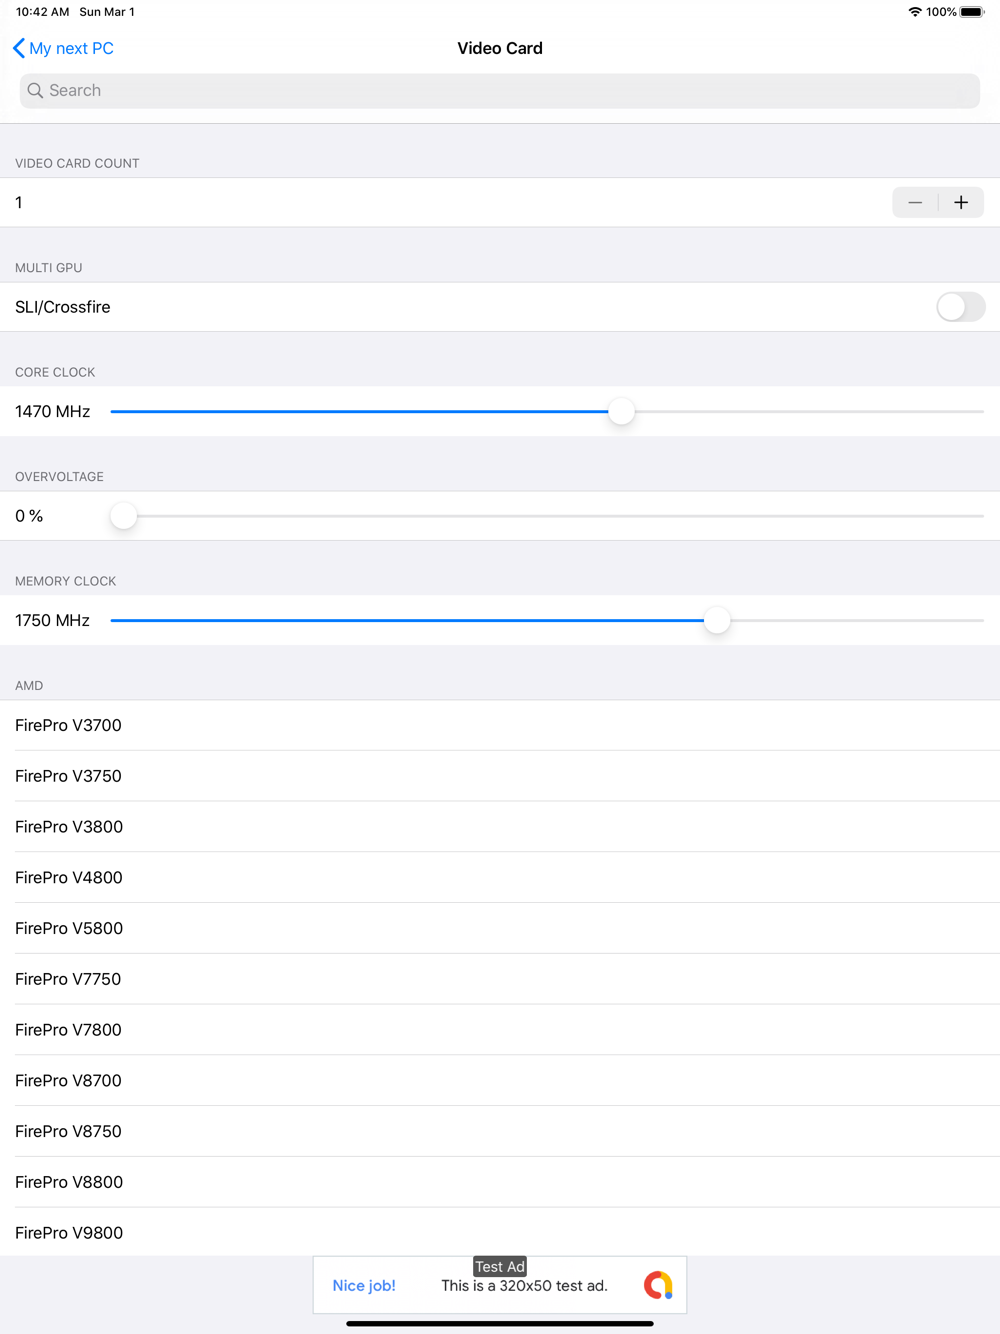1000x1334 pixels.
Task: Click the Overvoltage slider knob
Action: [124, 516]
